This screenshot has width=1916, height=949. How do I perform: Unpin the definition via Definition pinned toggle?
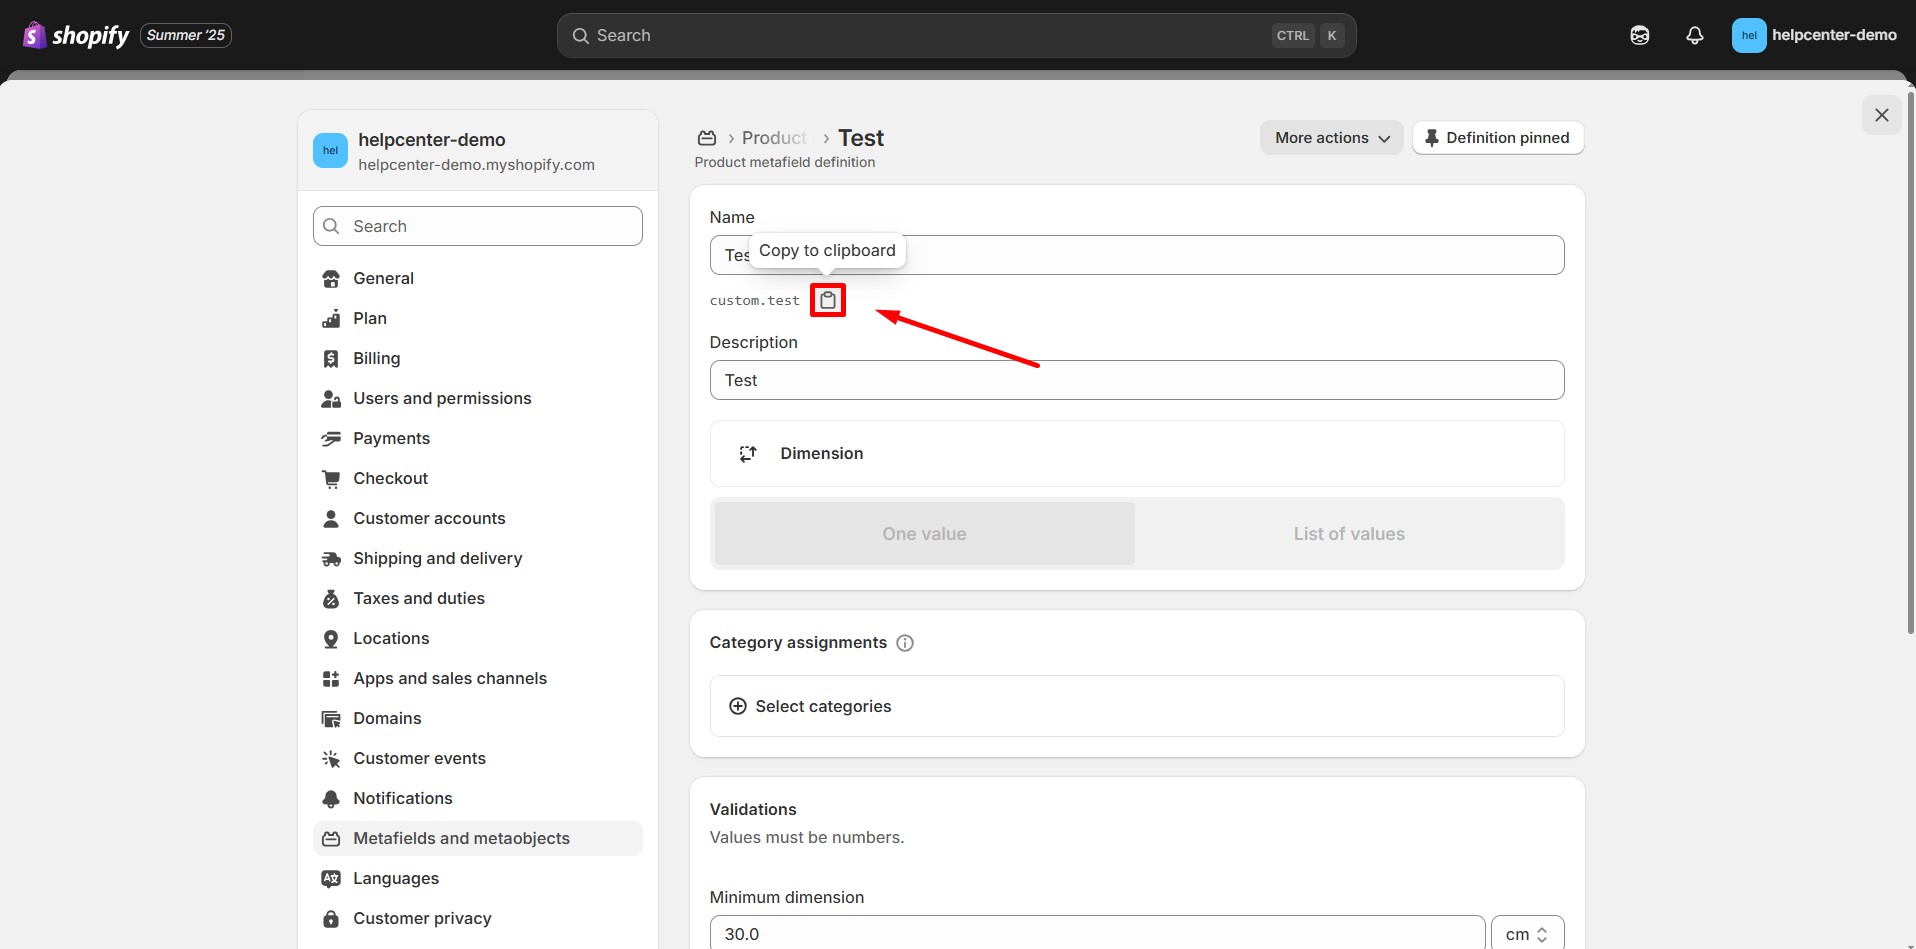[1497, 137]
